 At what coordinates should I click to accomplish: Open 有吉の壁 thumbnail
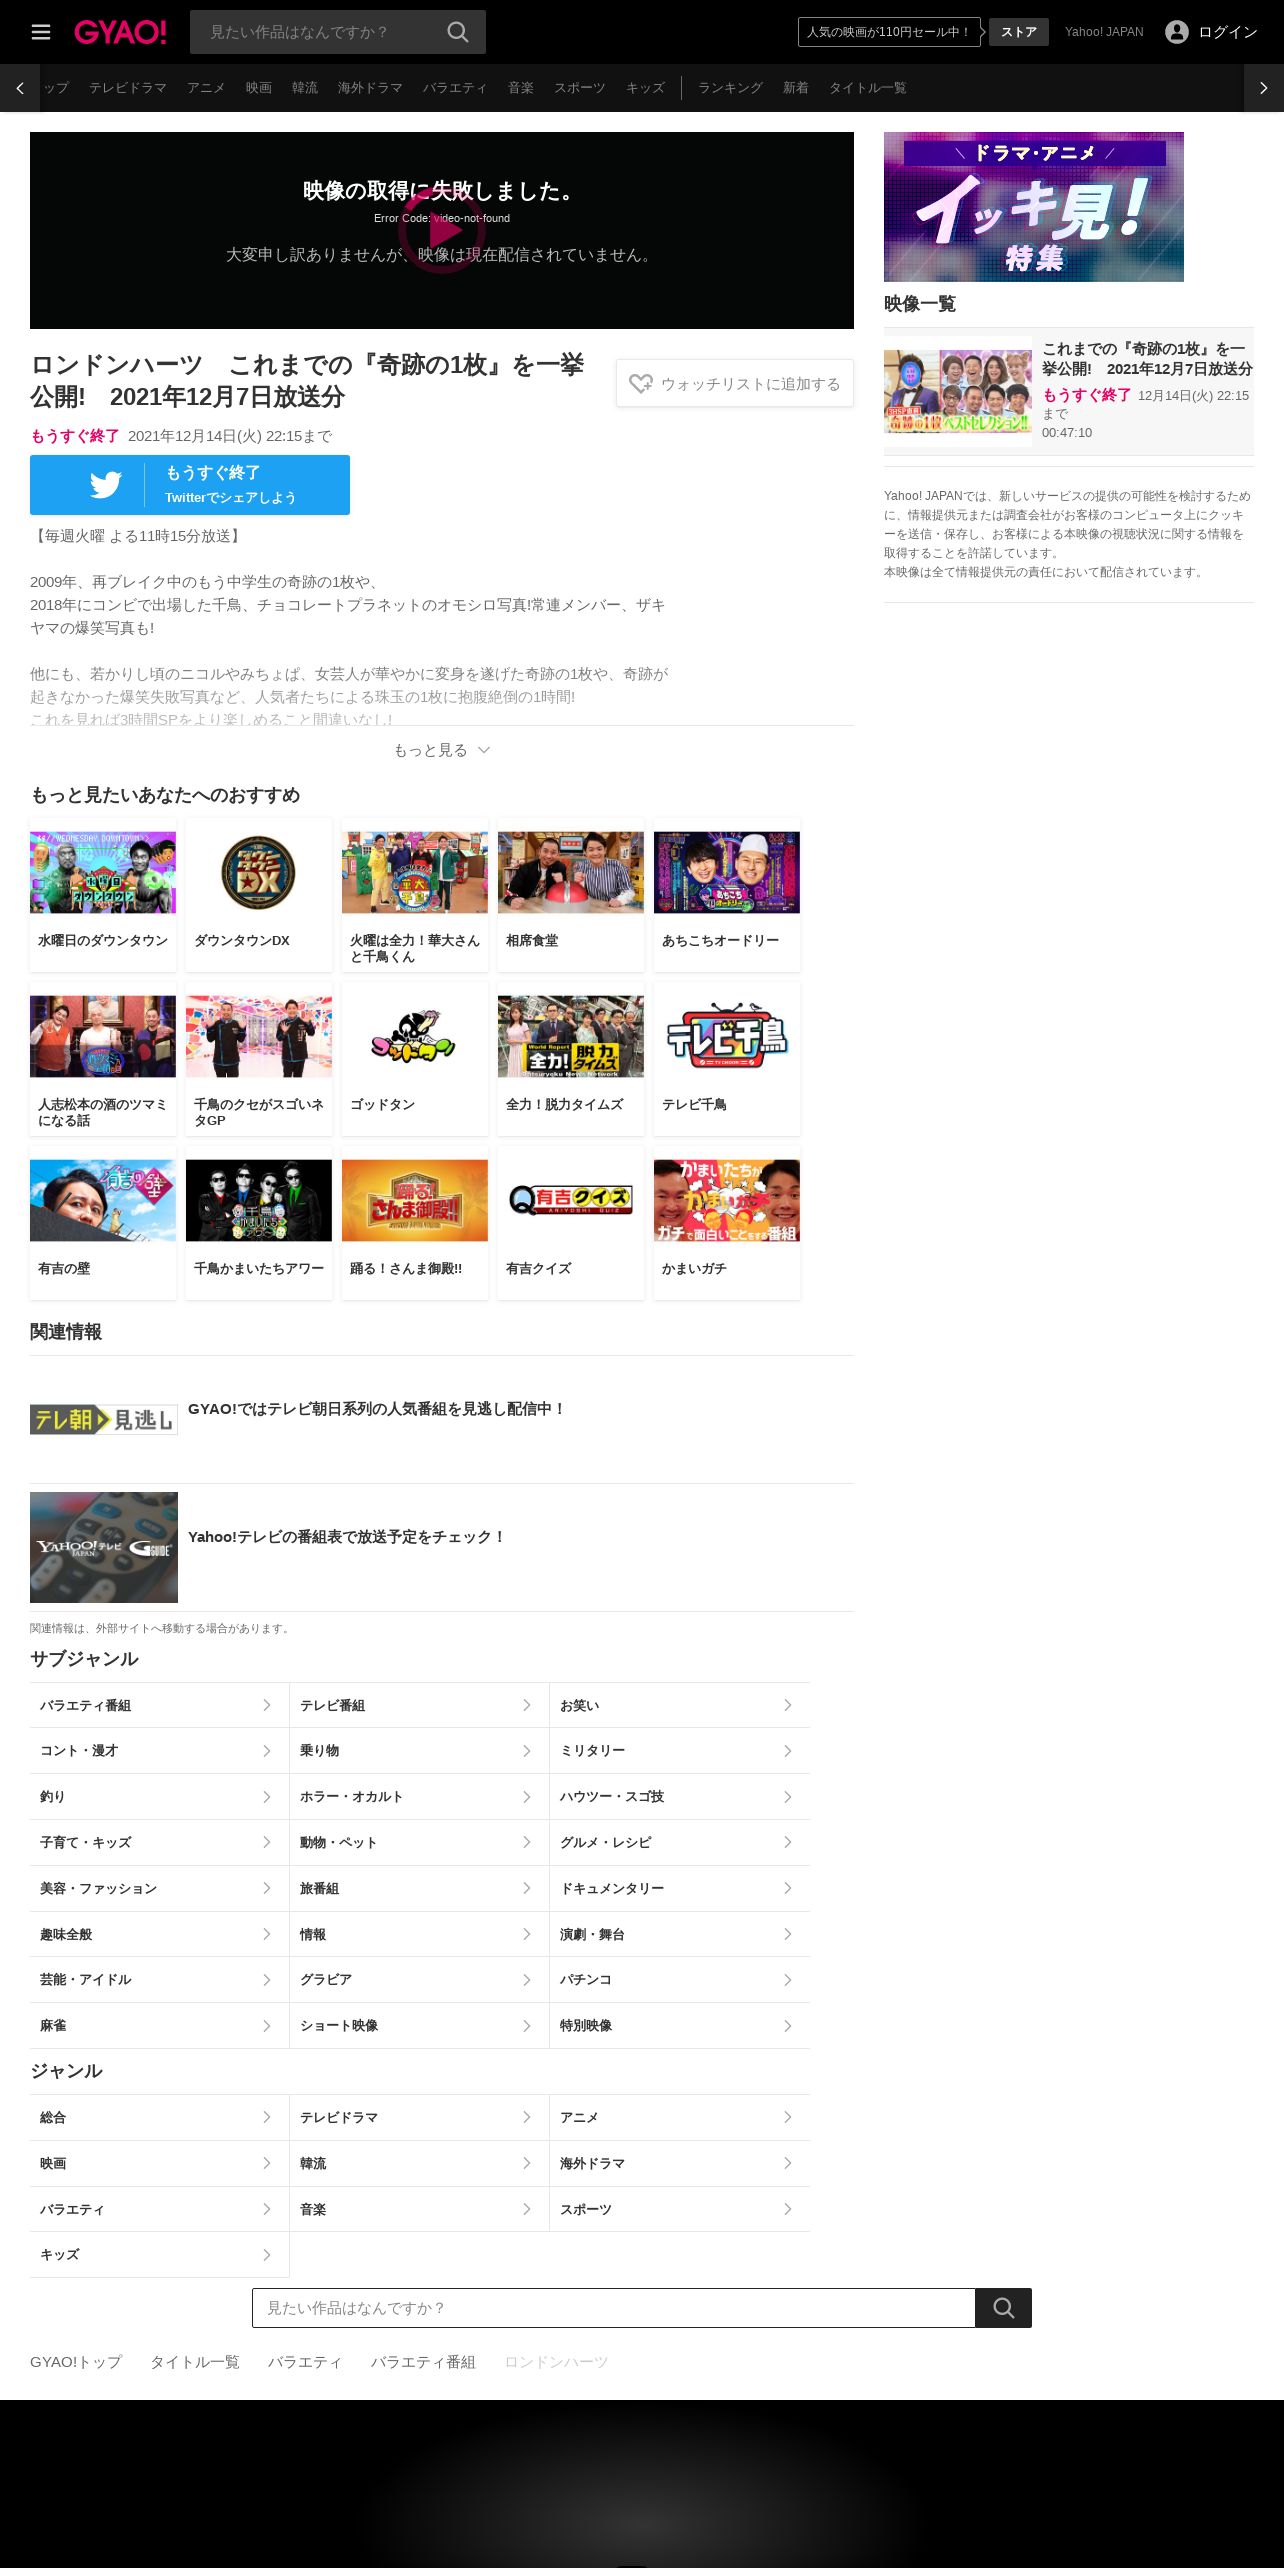(103, 1200)
